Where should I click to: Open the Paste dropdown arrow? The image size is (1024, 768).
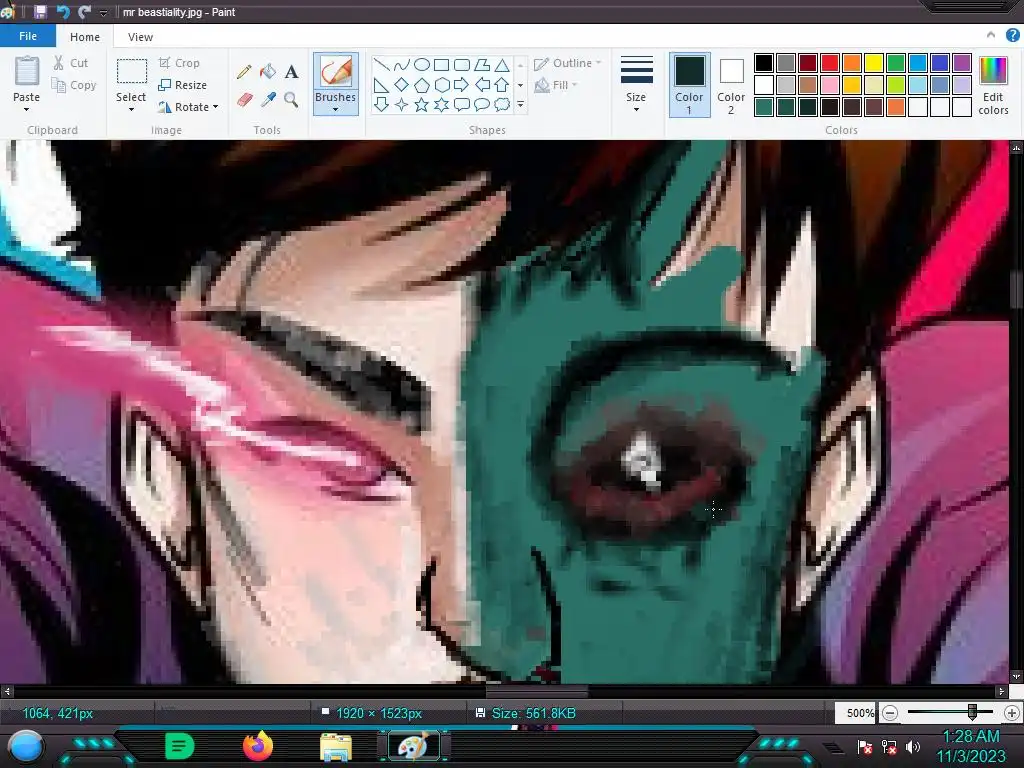click(x=27, y=110)
